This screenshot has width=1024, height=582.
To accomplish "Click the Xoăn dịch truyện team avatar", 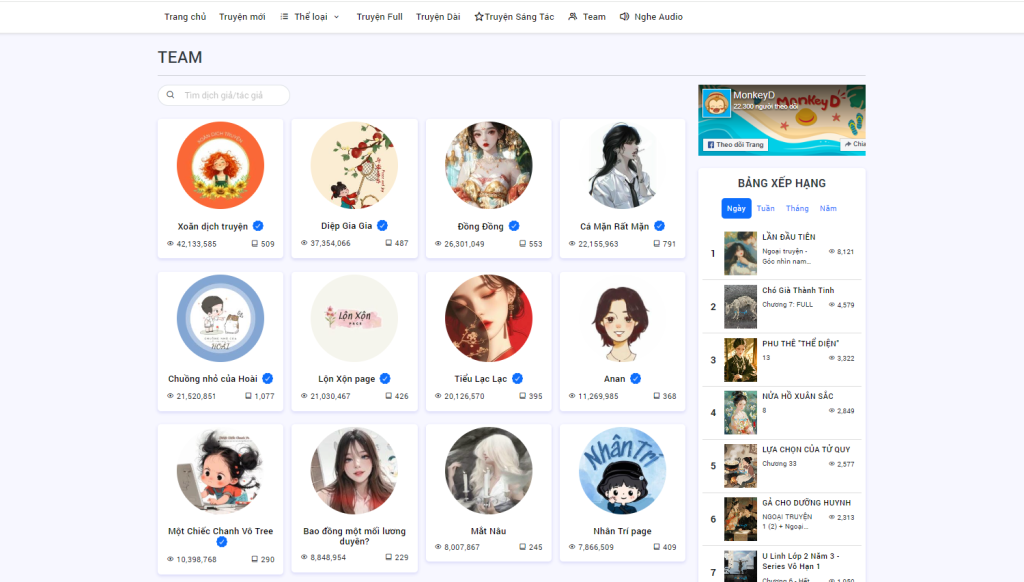I will tap(220, 166).
